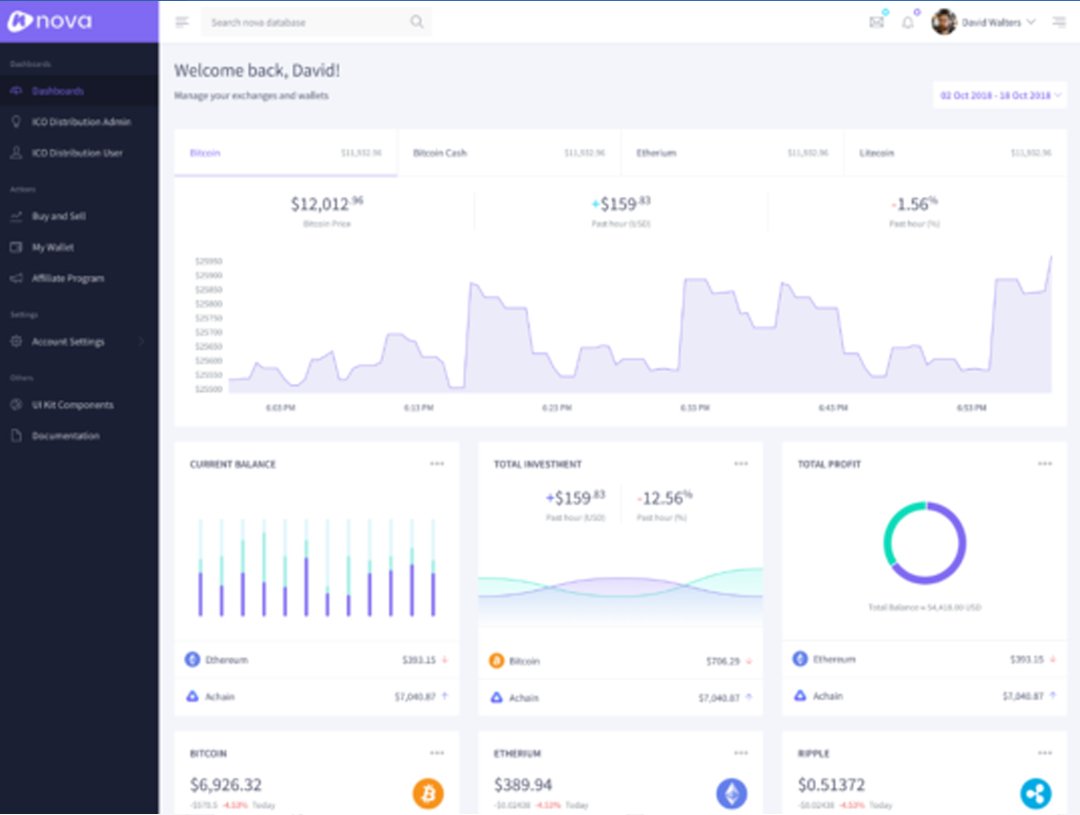Open Buy and Sell in sidebar
Image resolution: width=1080 pixels, height=815 pixels.
(x=58, y=216)
